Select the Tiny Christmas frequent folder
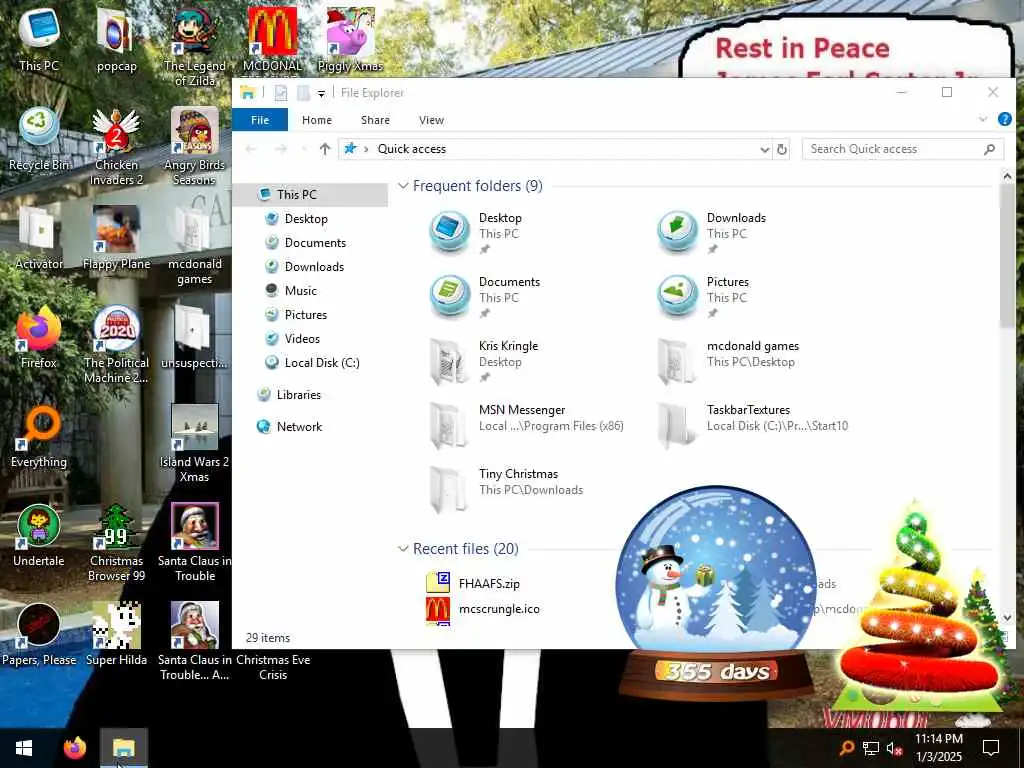The image size is (1024, 768). [506, 489]
